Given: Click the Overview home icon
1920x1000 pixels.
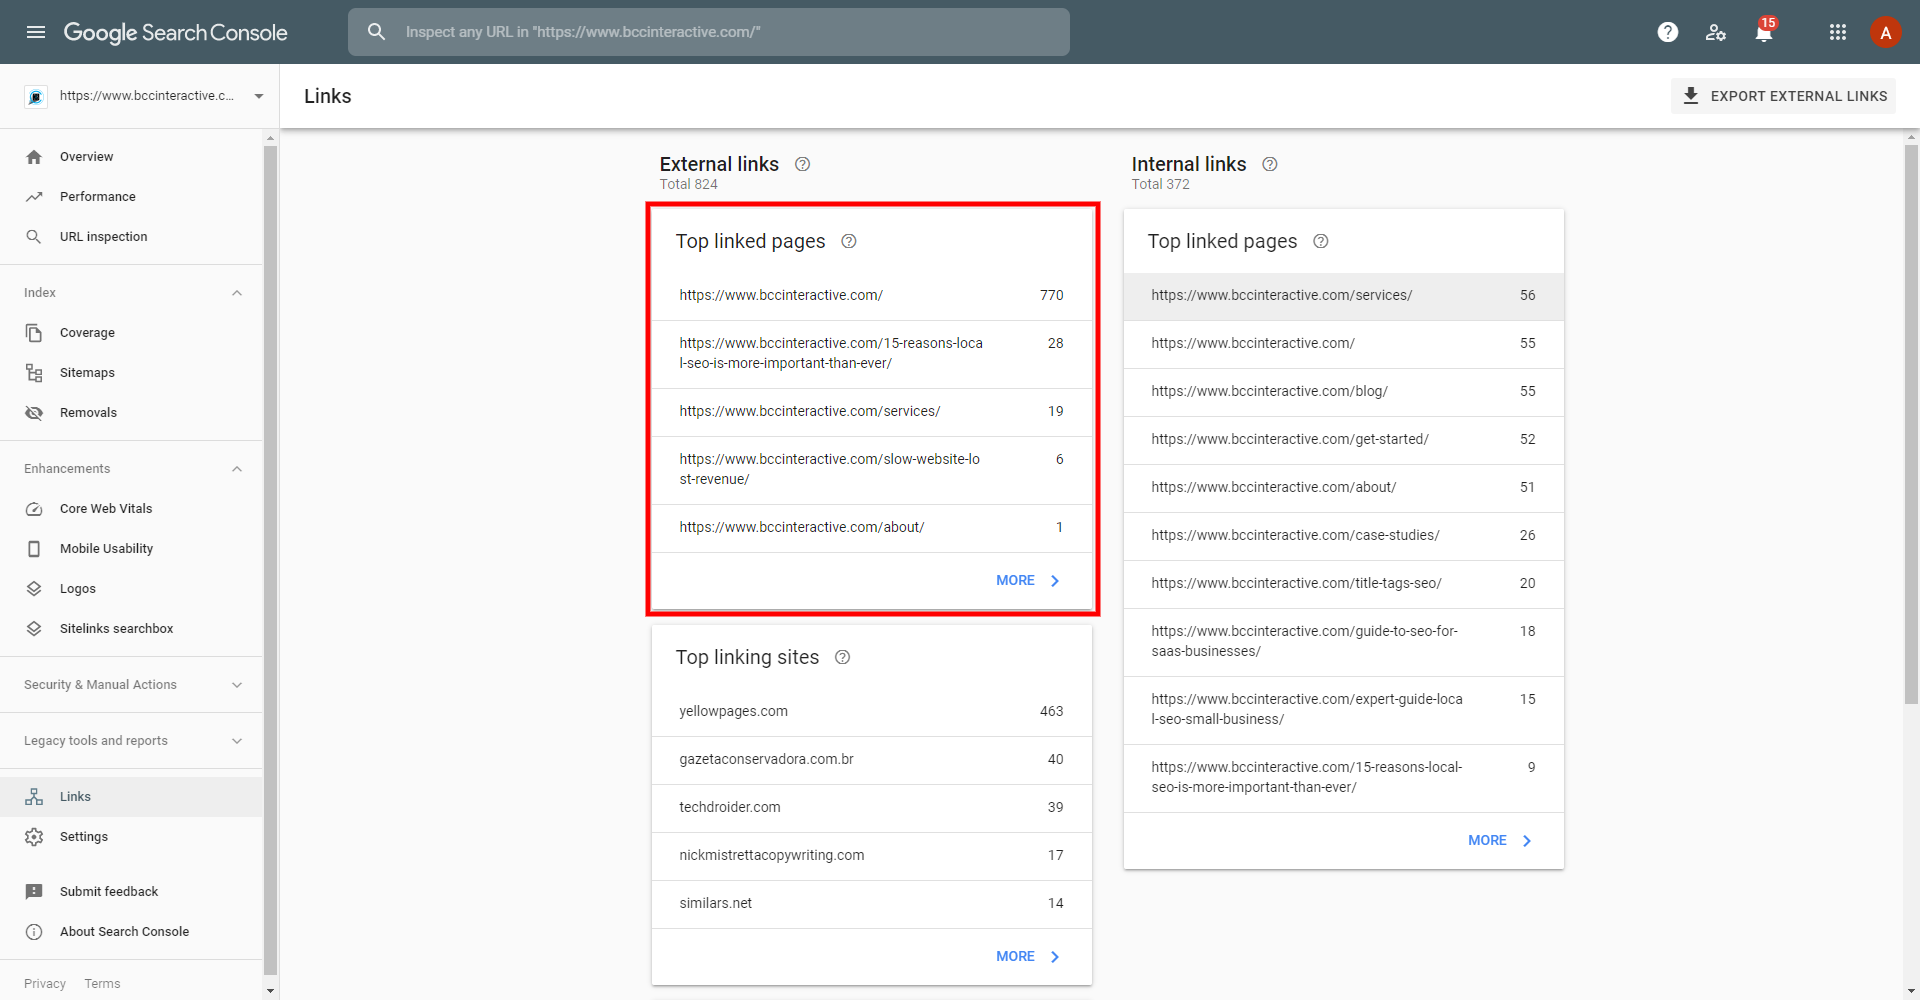Looking at the screenshot, I should pos(34,157).
